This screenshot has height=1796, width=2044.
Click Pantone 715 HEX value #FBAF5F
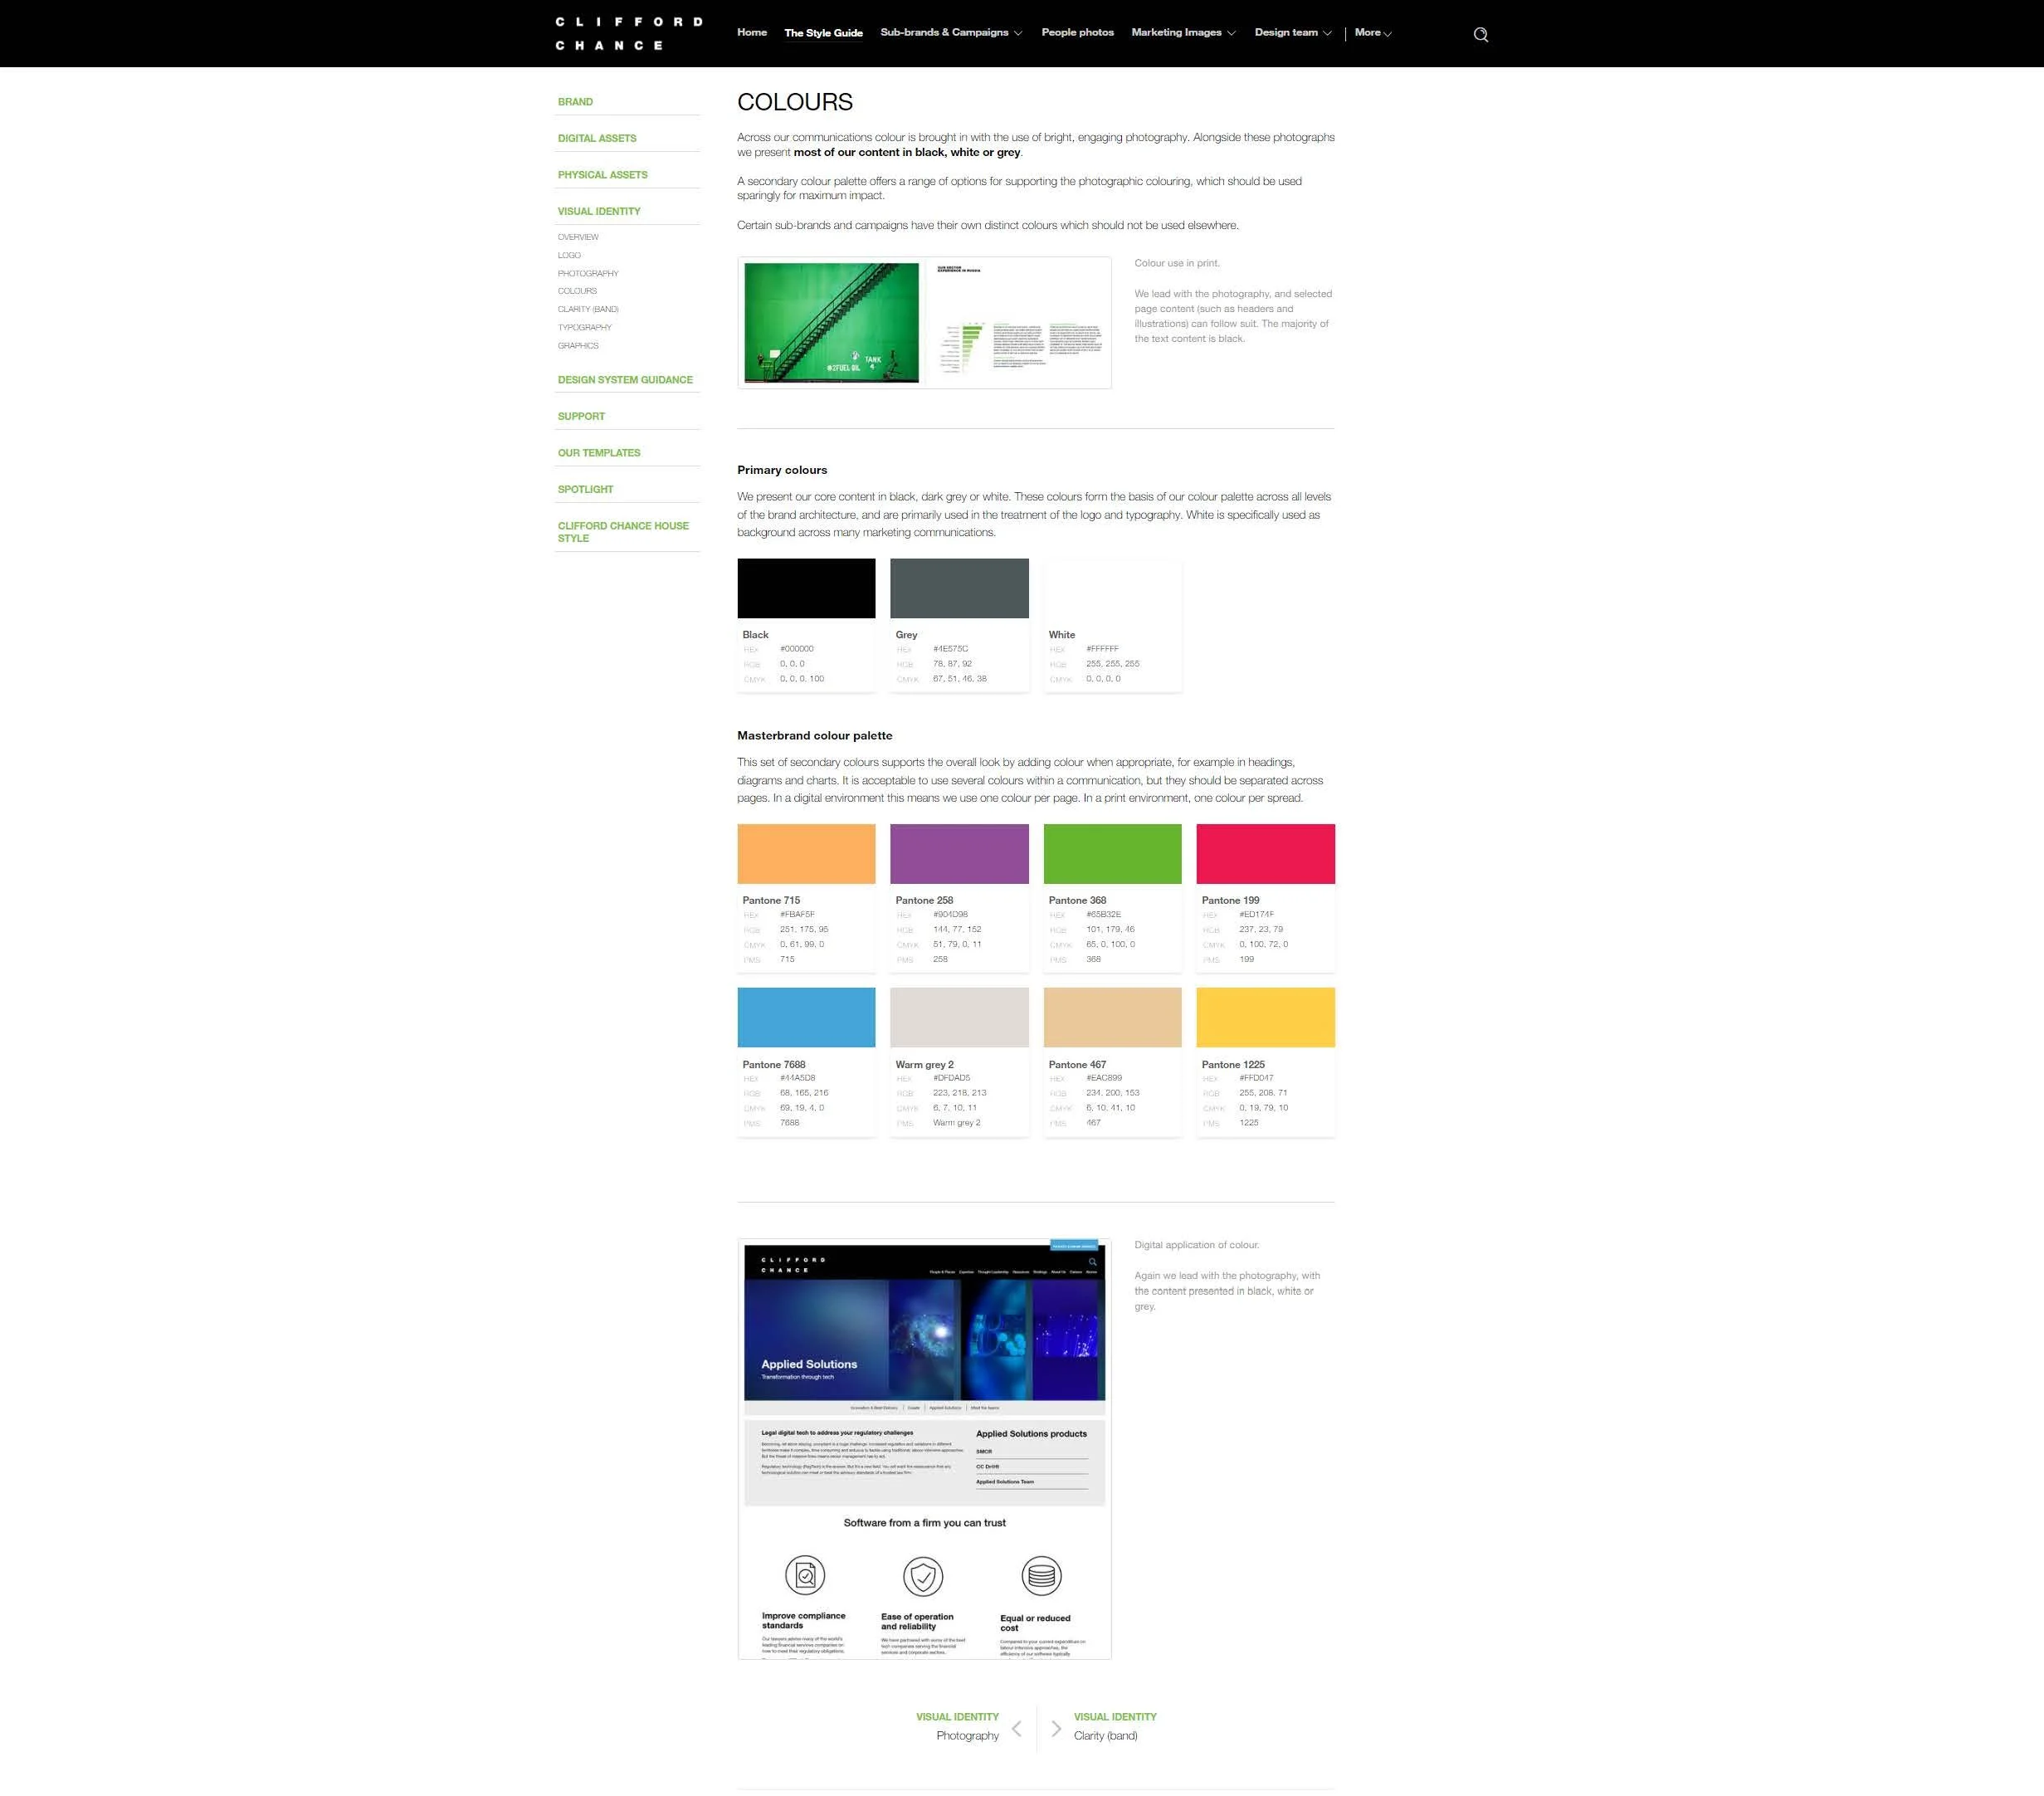tap(797, 914)
